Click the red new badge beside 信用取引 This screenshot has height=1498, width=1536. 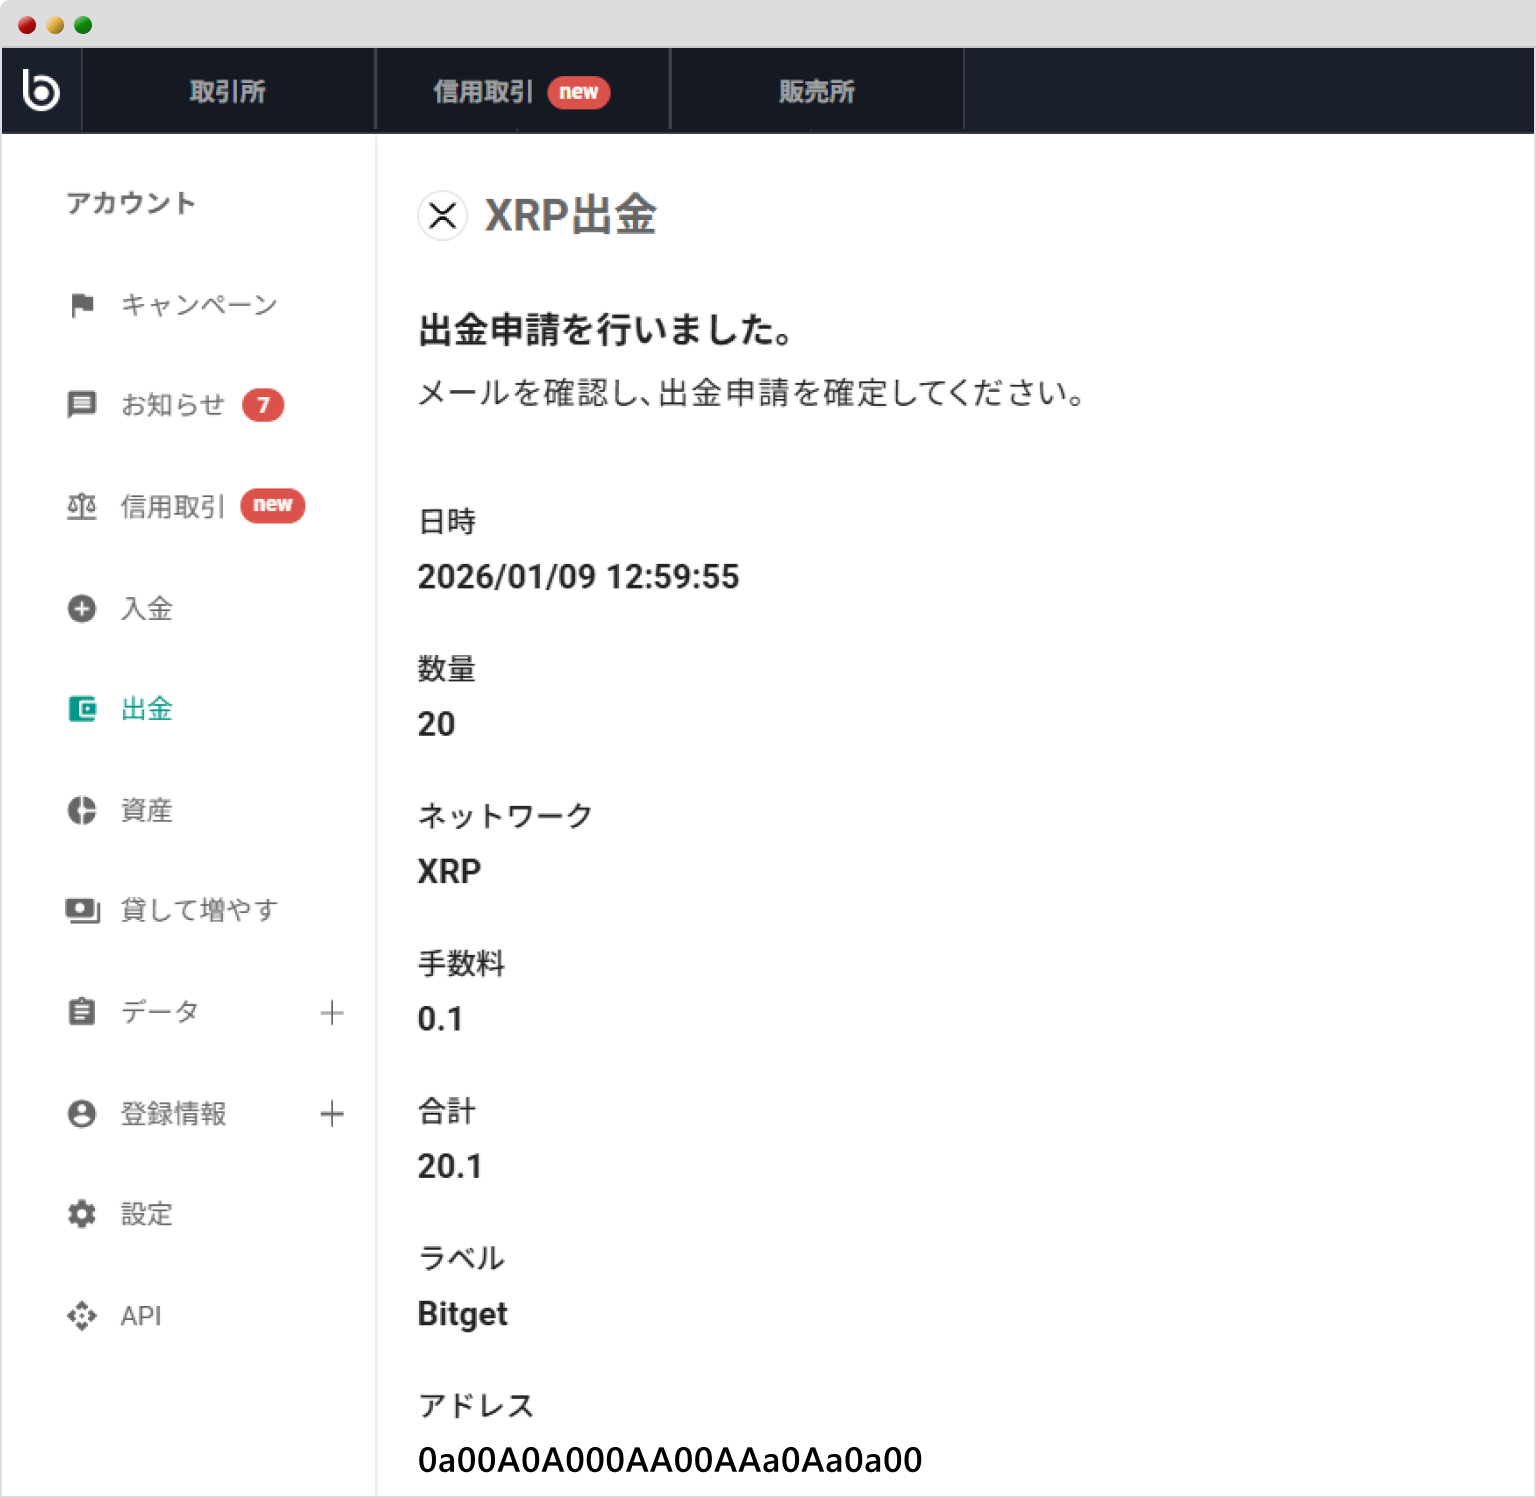click(272, 506)
